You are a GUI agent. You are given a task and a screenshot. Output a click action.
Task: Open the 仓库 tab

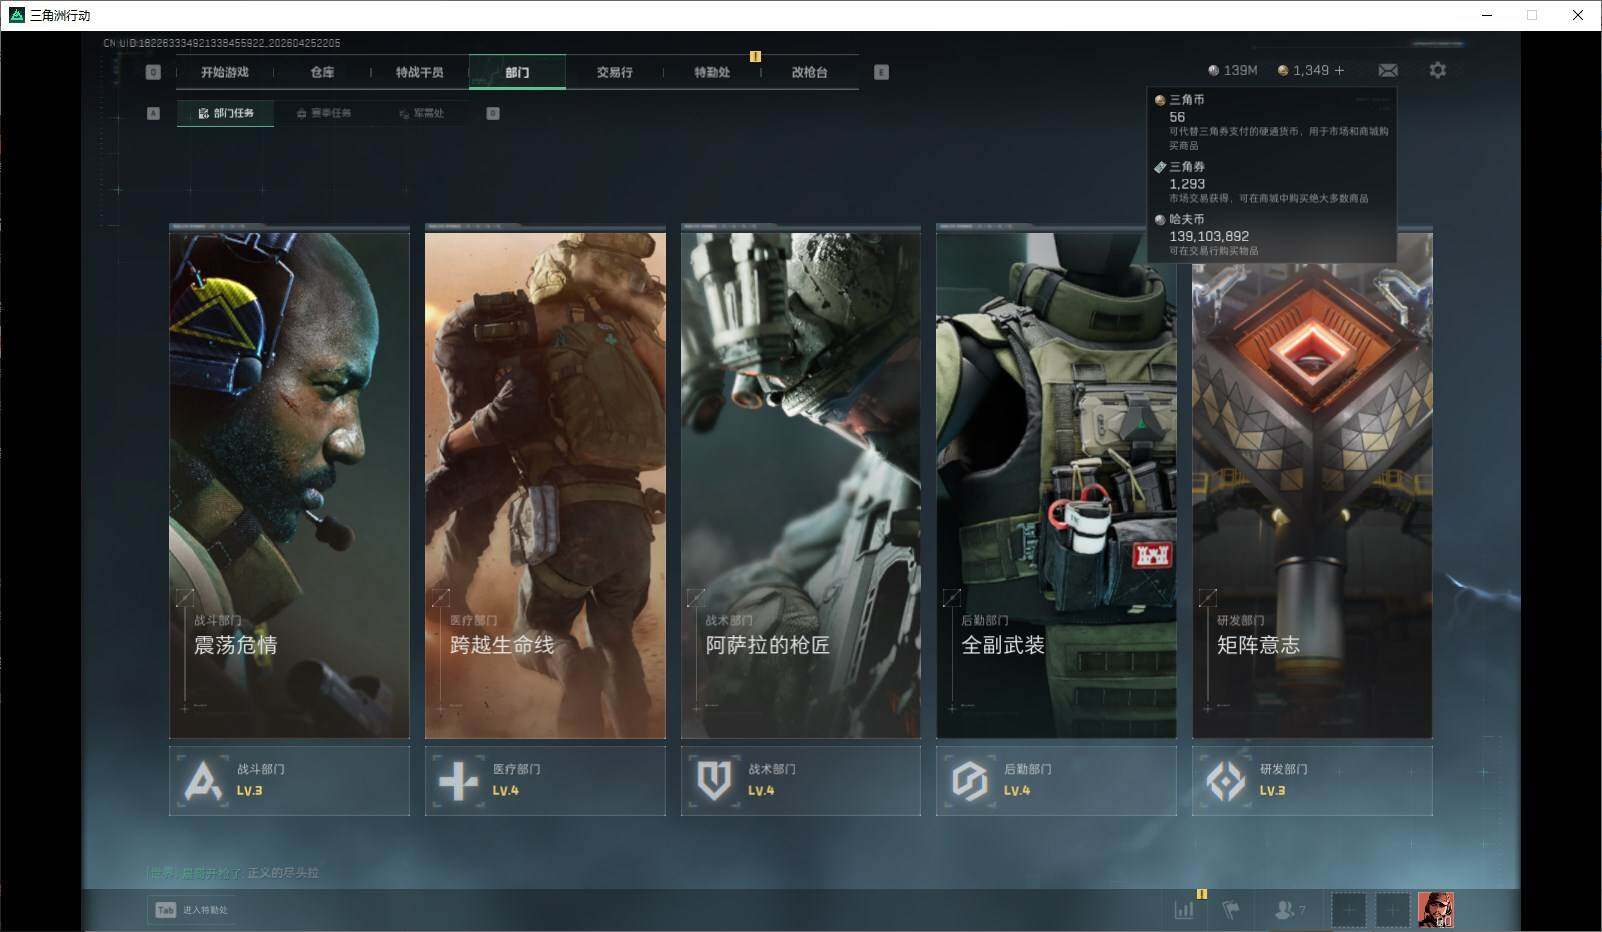point(322,72)
